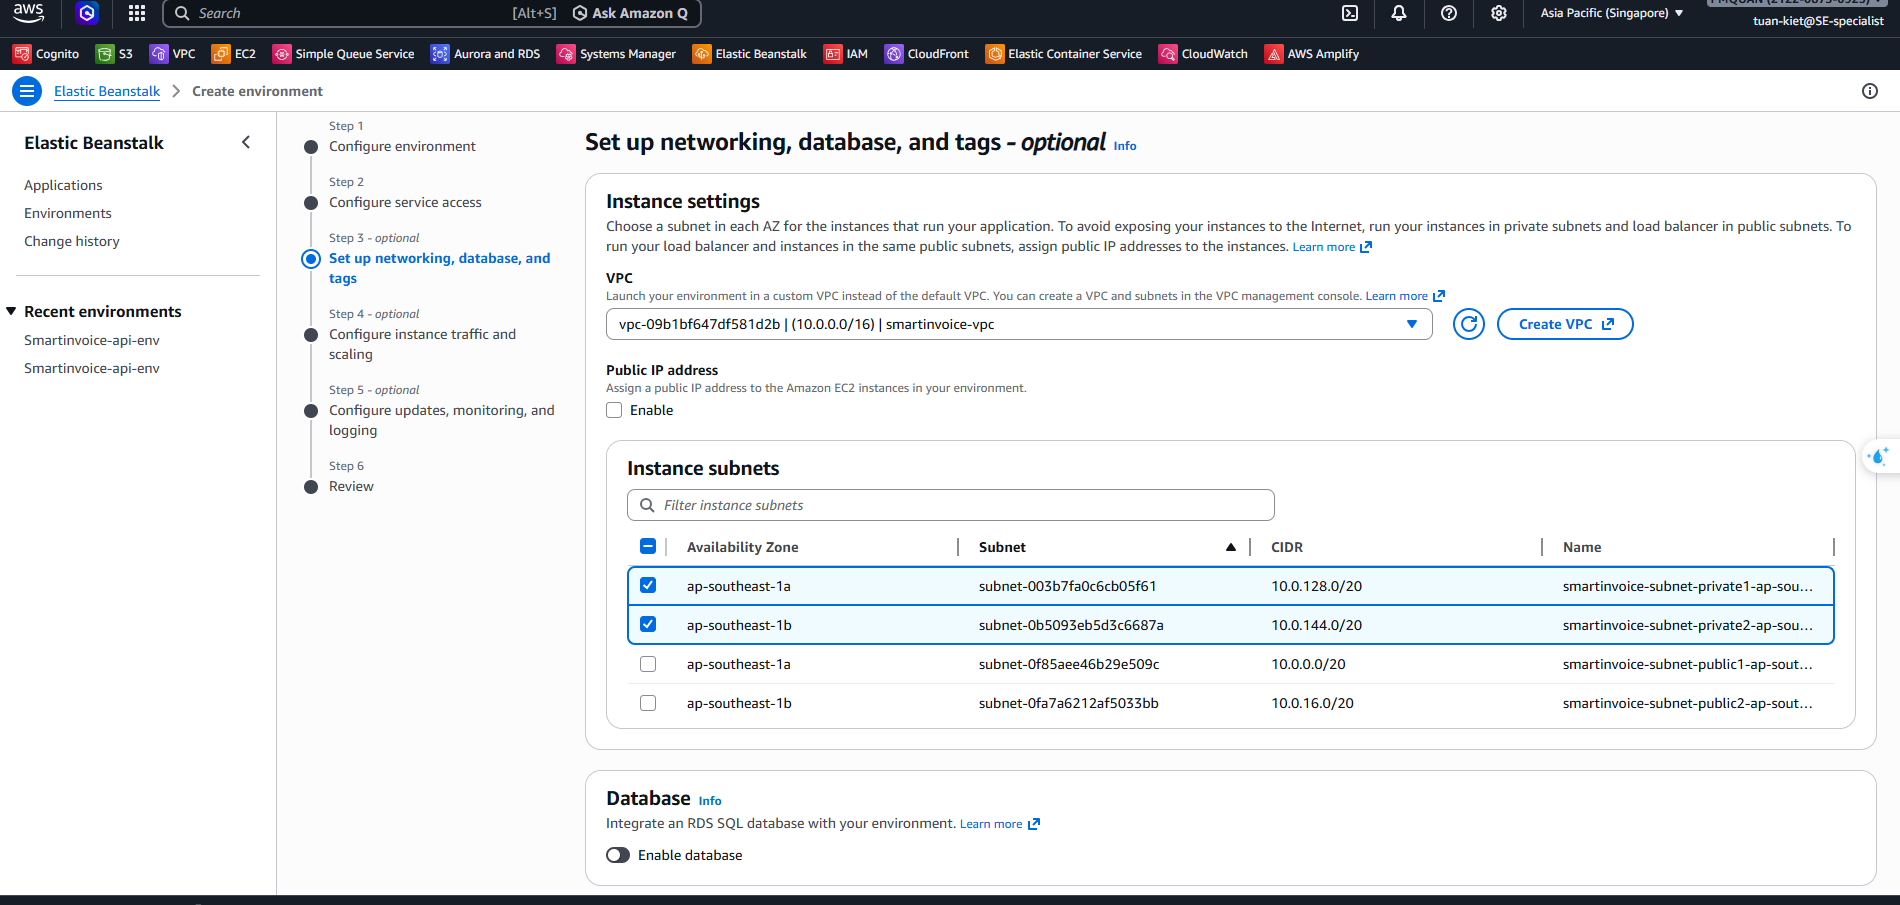This screenshot has height=905, width=1900.
Task: Click the Create VPC button
Action: [x=1564, y=324]
